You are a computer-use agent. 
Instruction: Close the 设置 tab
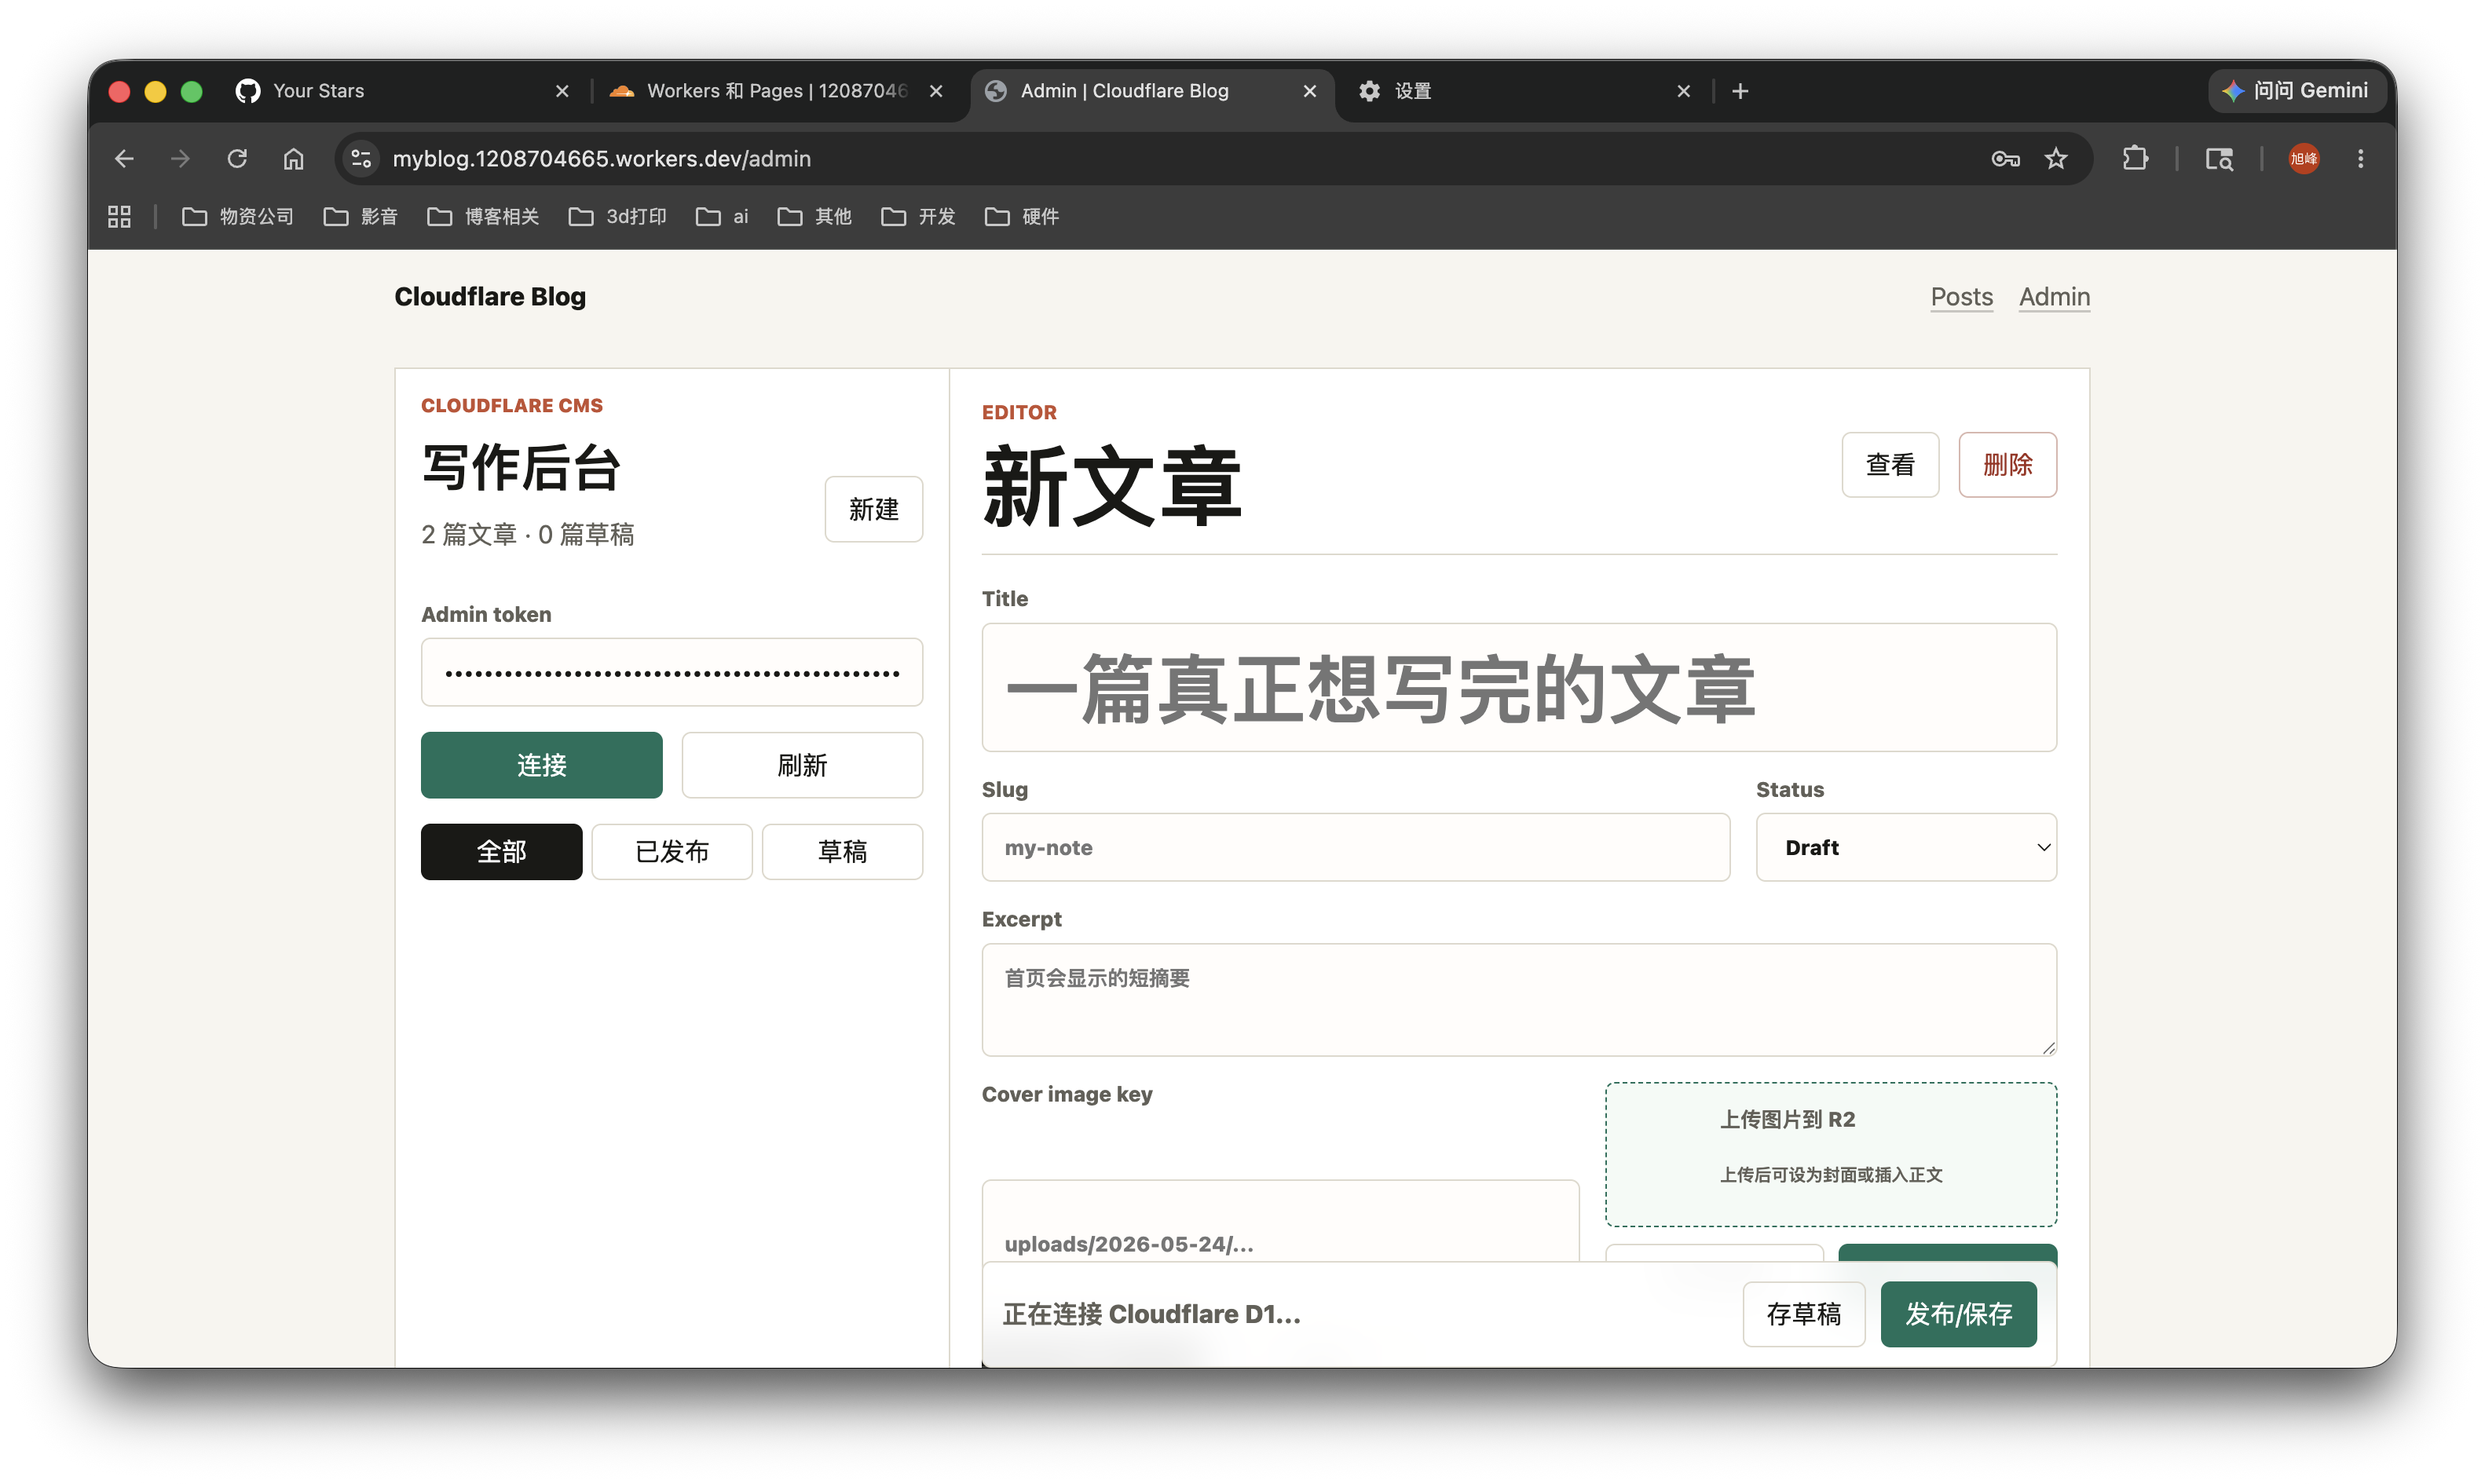1684,91
